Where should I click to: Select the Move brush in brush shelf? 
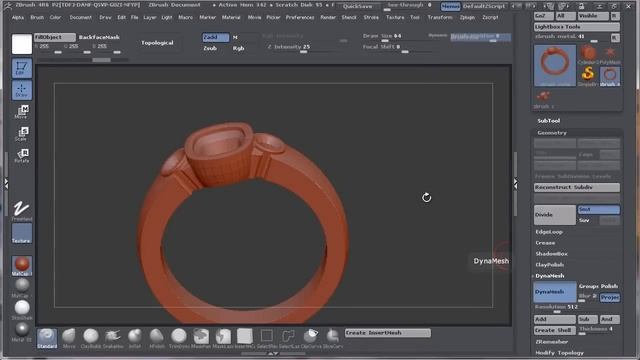(69, 338)
